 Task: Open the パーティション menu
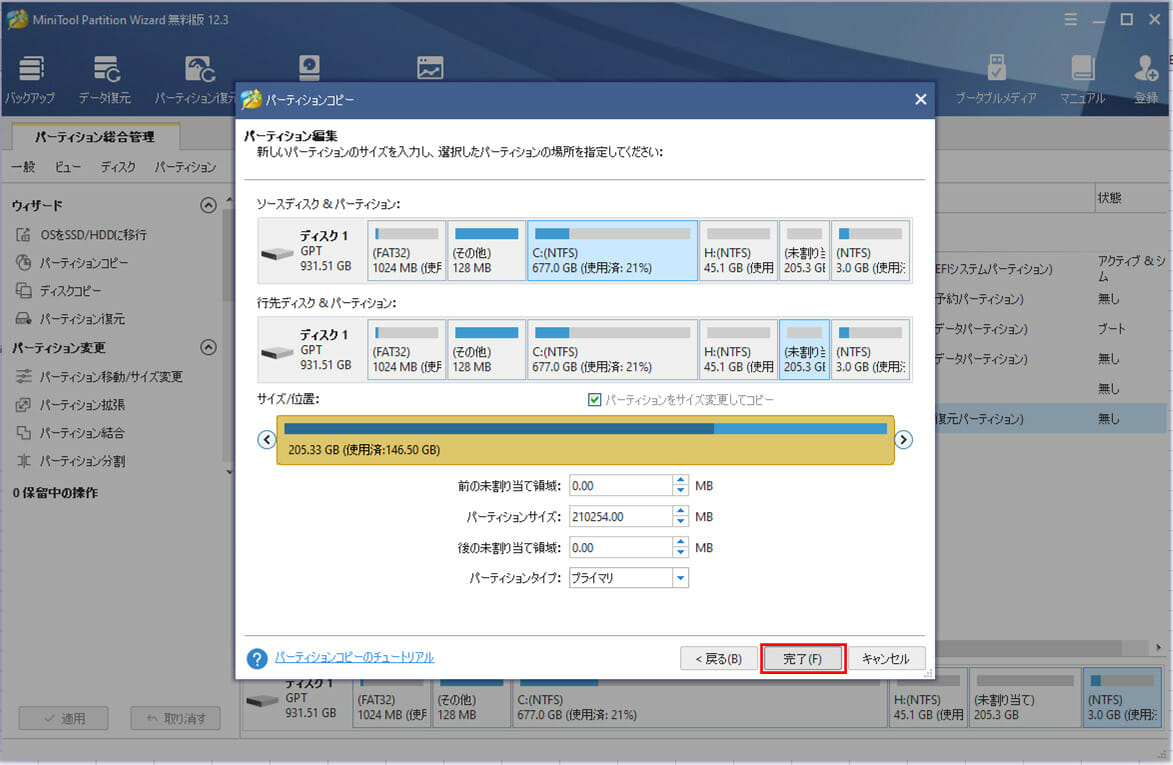tap(186, 167)
